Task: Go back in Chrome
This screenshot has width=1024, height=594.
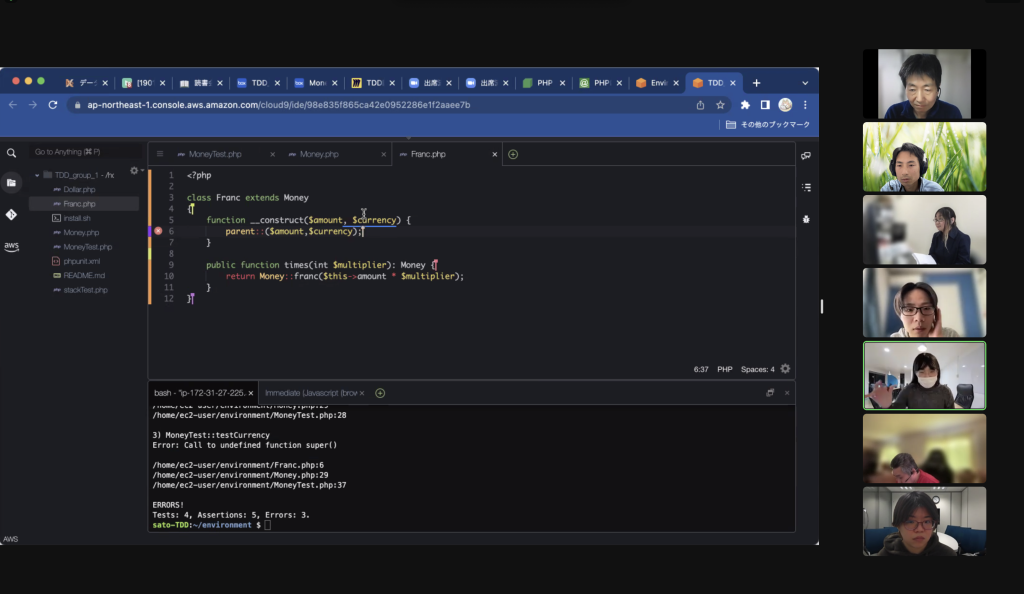Action: point(13,104)
